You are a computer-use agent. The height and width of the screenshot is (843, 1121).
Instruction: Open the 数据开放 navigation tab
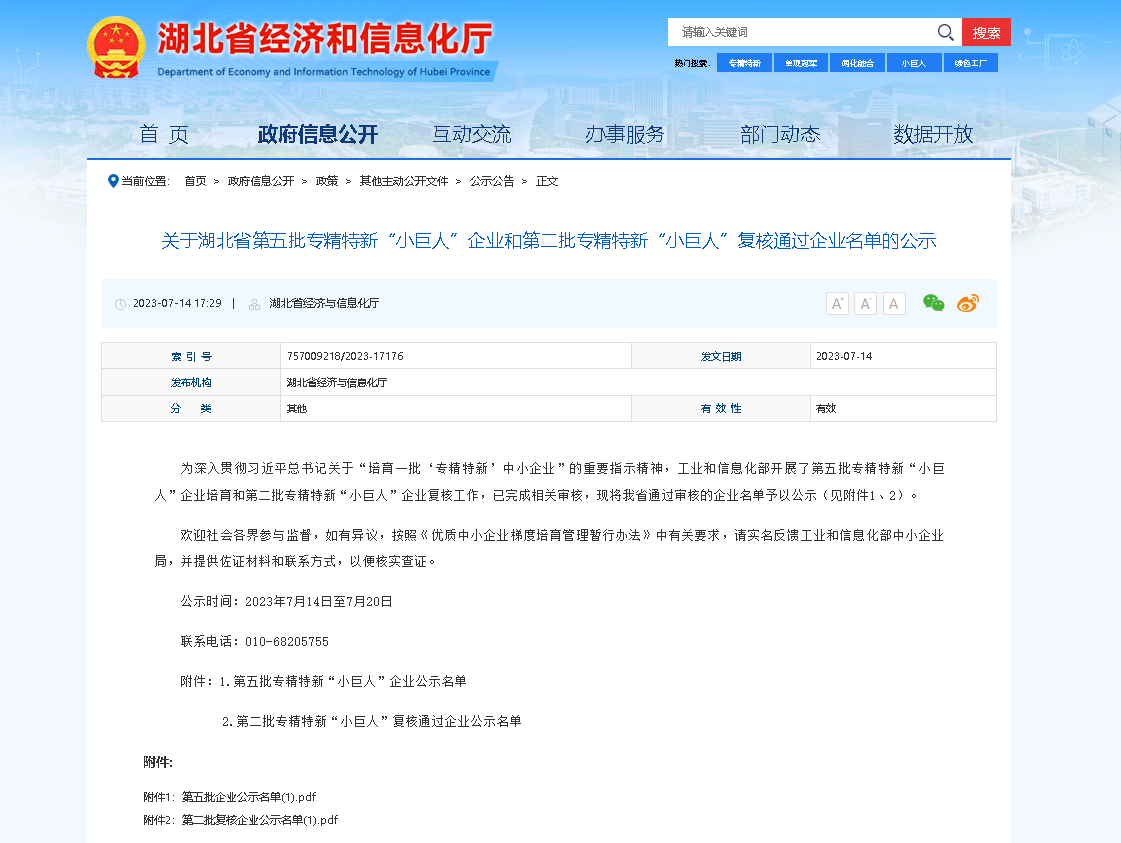click(933, 134)
